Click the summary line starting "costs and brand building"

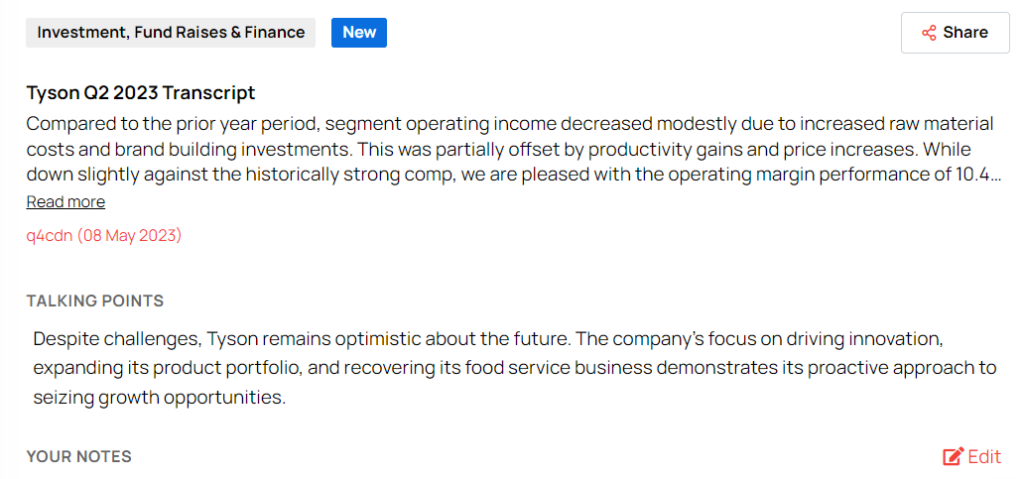(x=510, y=149)
